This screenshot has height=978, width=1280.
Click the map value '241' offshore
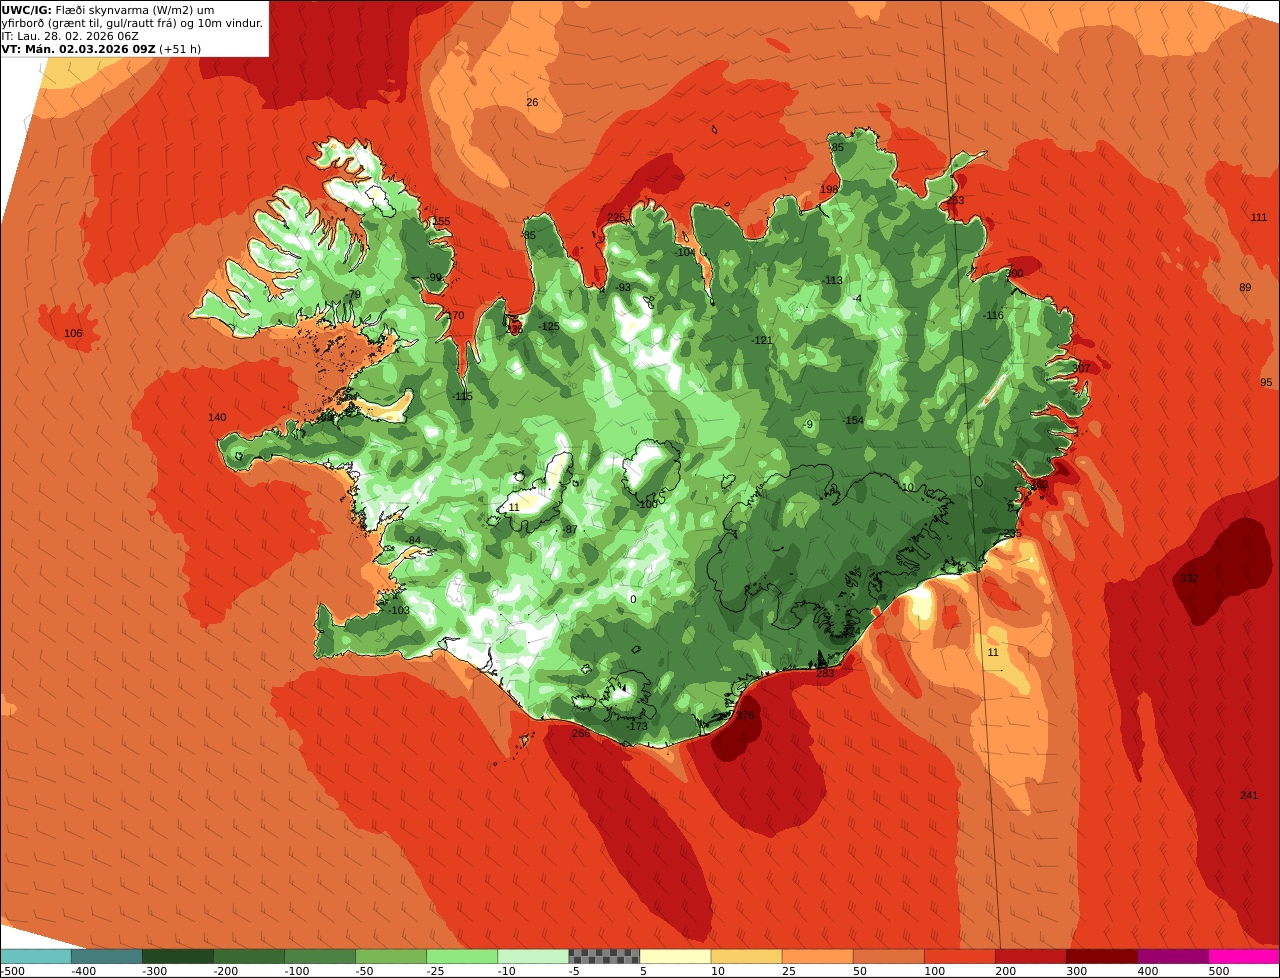(x=1249, y=796)
